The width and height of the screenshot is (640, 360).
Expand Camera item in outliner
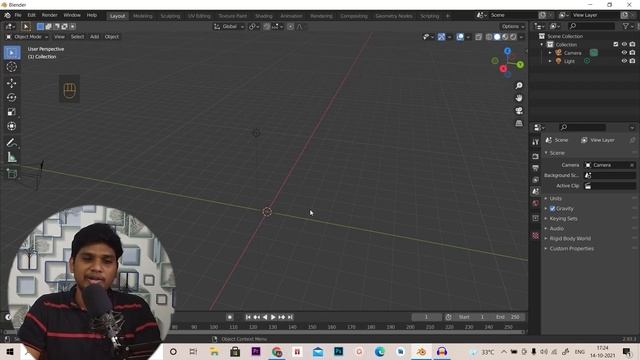550,53
